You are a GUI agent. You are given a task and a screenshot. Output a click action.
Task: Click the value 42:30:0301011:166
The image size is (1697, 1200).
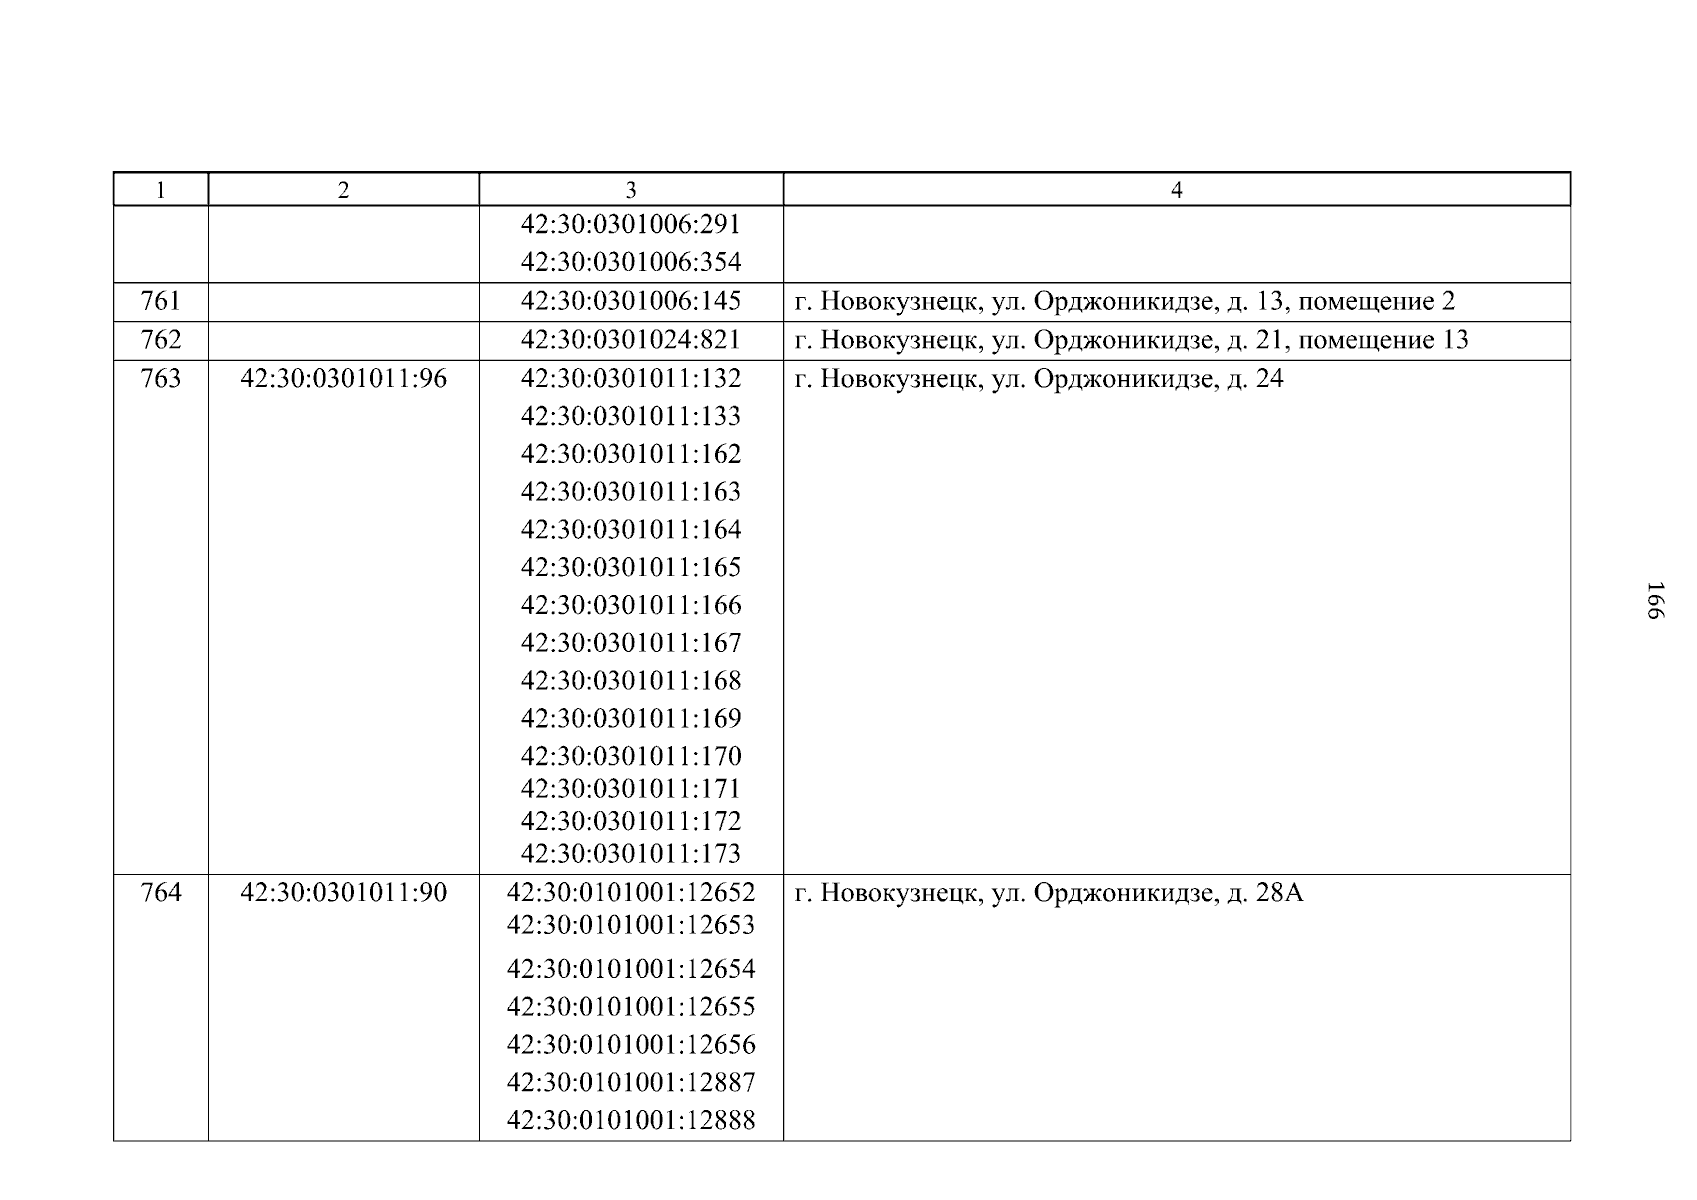point(631,605)
